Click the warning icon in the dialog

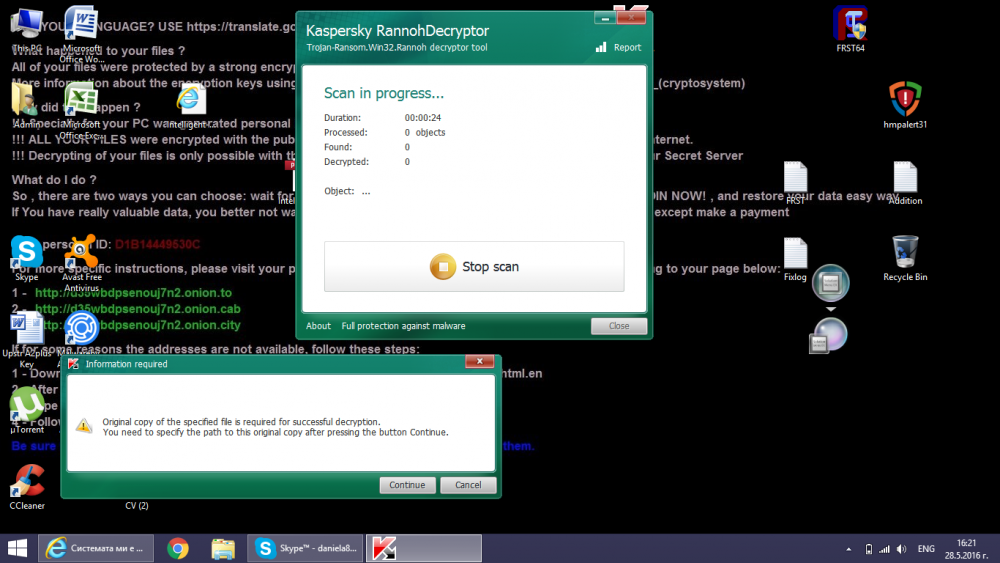click(84, 425)
